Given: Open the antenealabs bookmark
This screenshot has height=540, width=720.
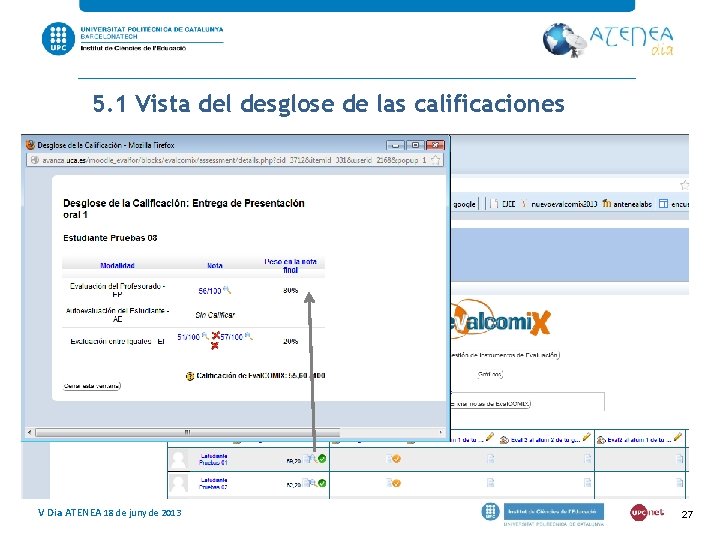Looking at the screenshot, I should 627,204.
